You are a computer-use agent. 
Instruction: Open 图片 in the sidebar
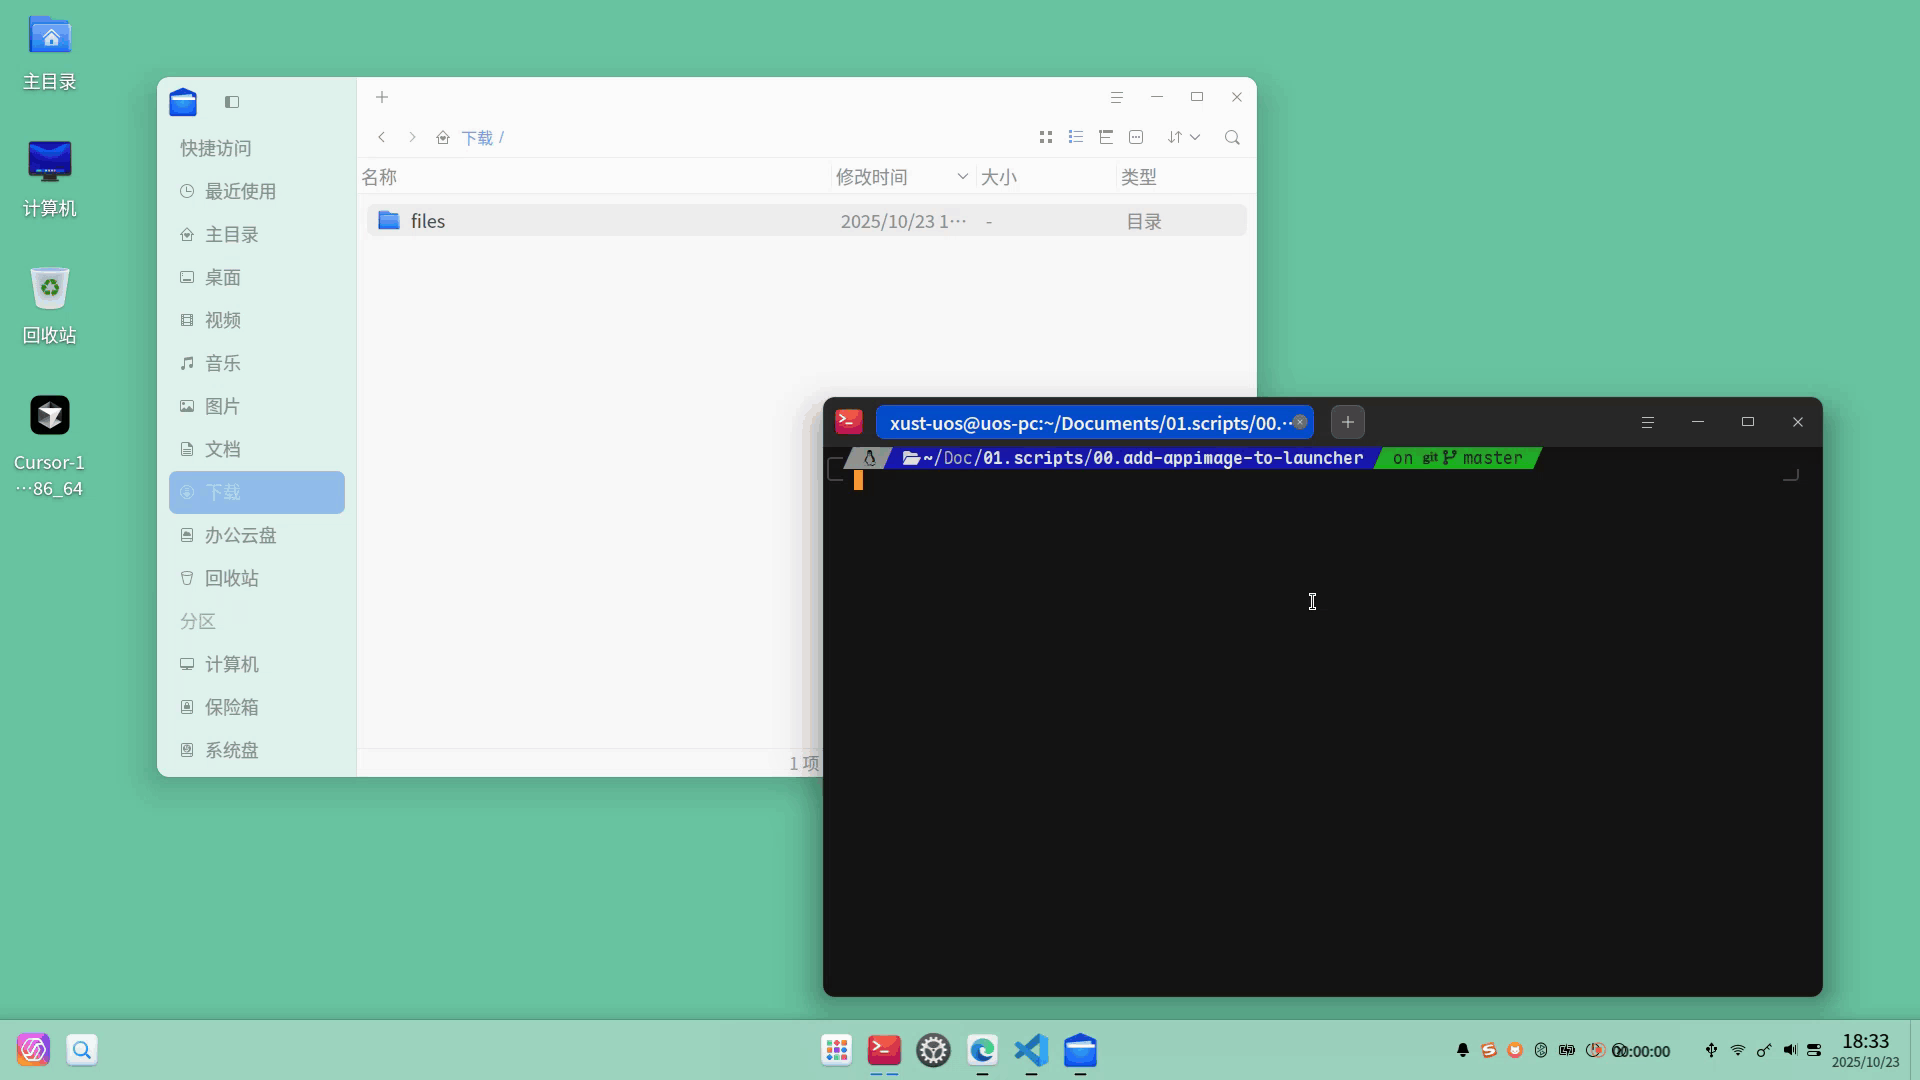point(257,406)
